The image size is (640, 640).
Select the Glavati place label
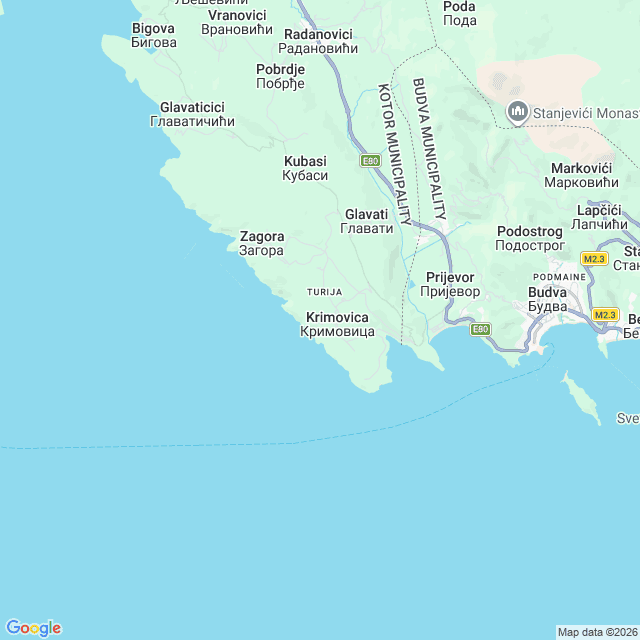coord(367,221)
